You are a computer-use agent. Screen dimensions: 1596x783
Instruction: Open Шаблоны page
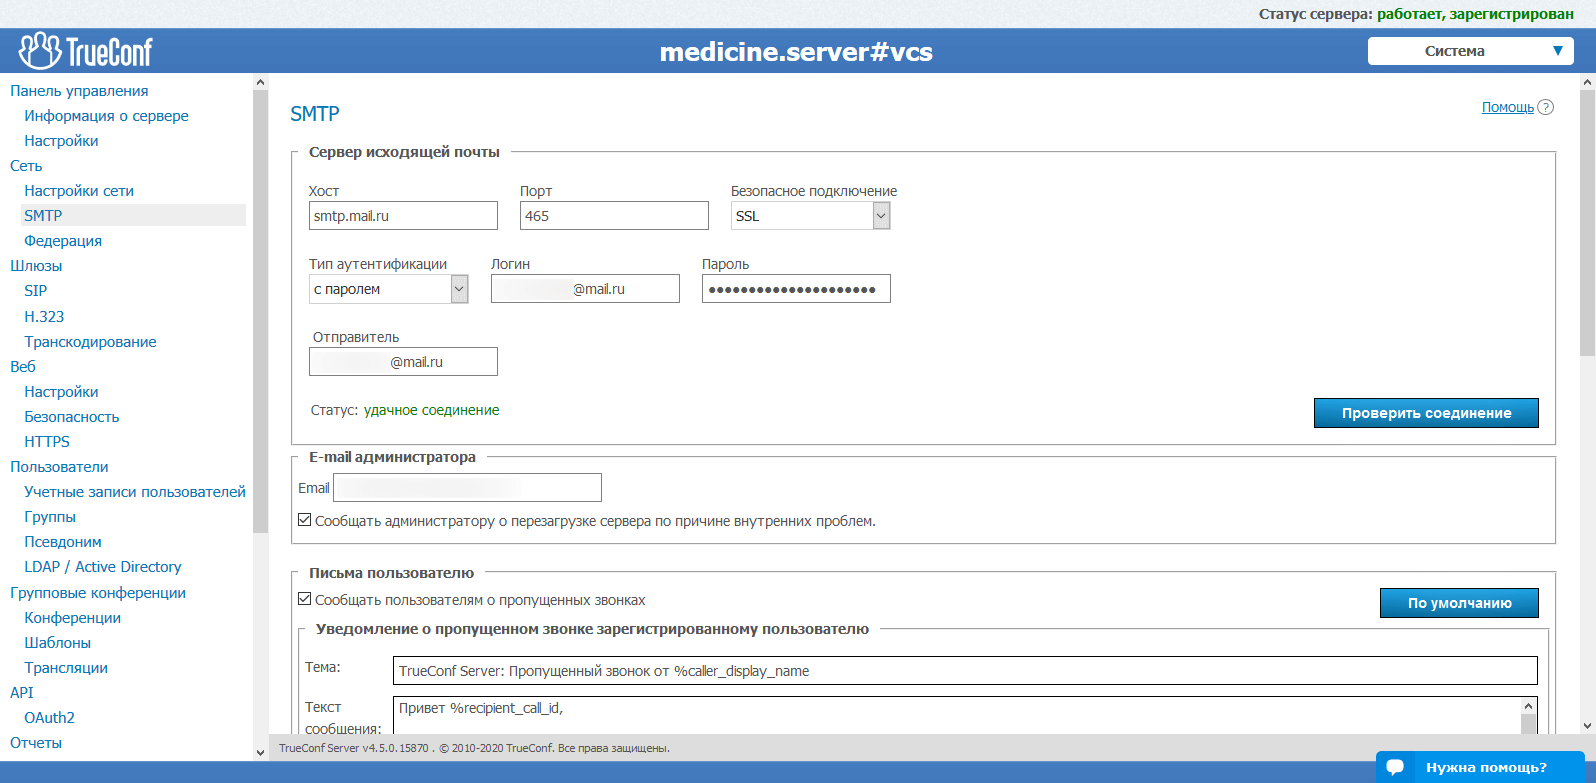pyautogui.click(x=57, y=643)
